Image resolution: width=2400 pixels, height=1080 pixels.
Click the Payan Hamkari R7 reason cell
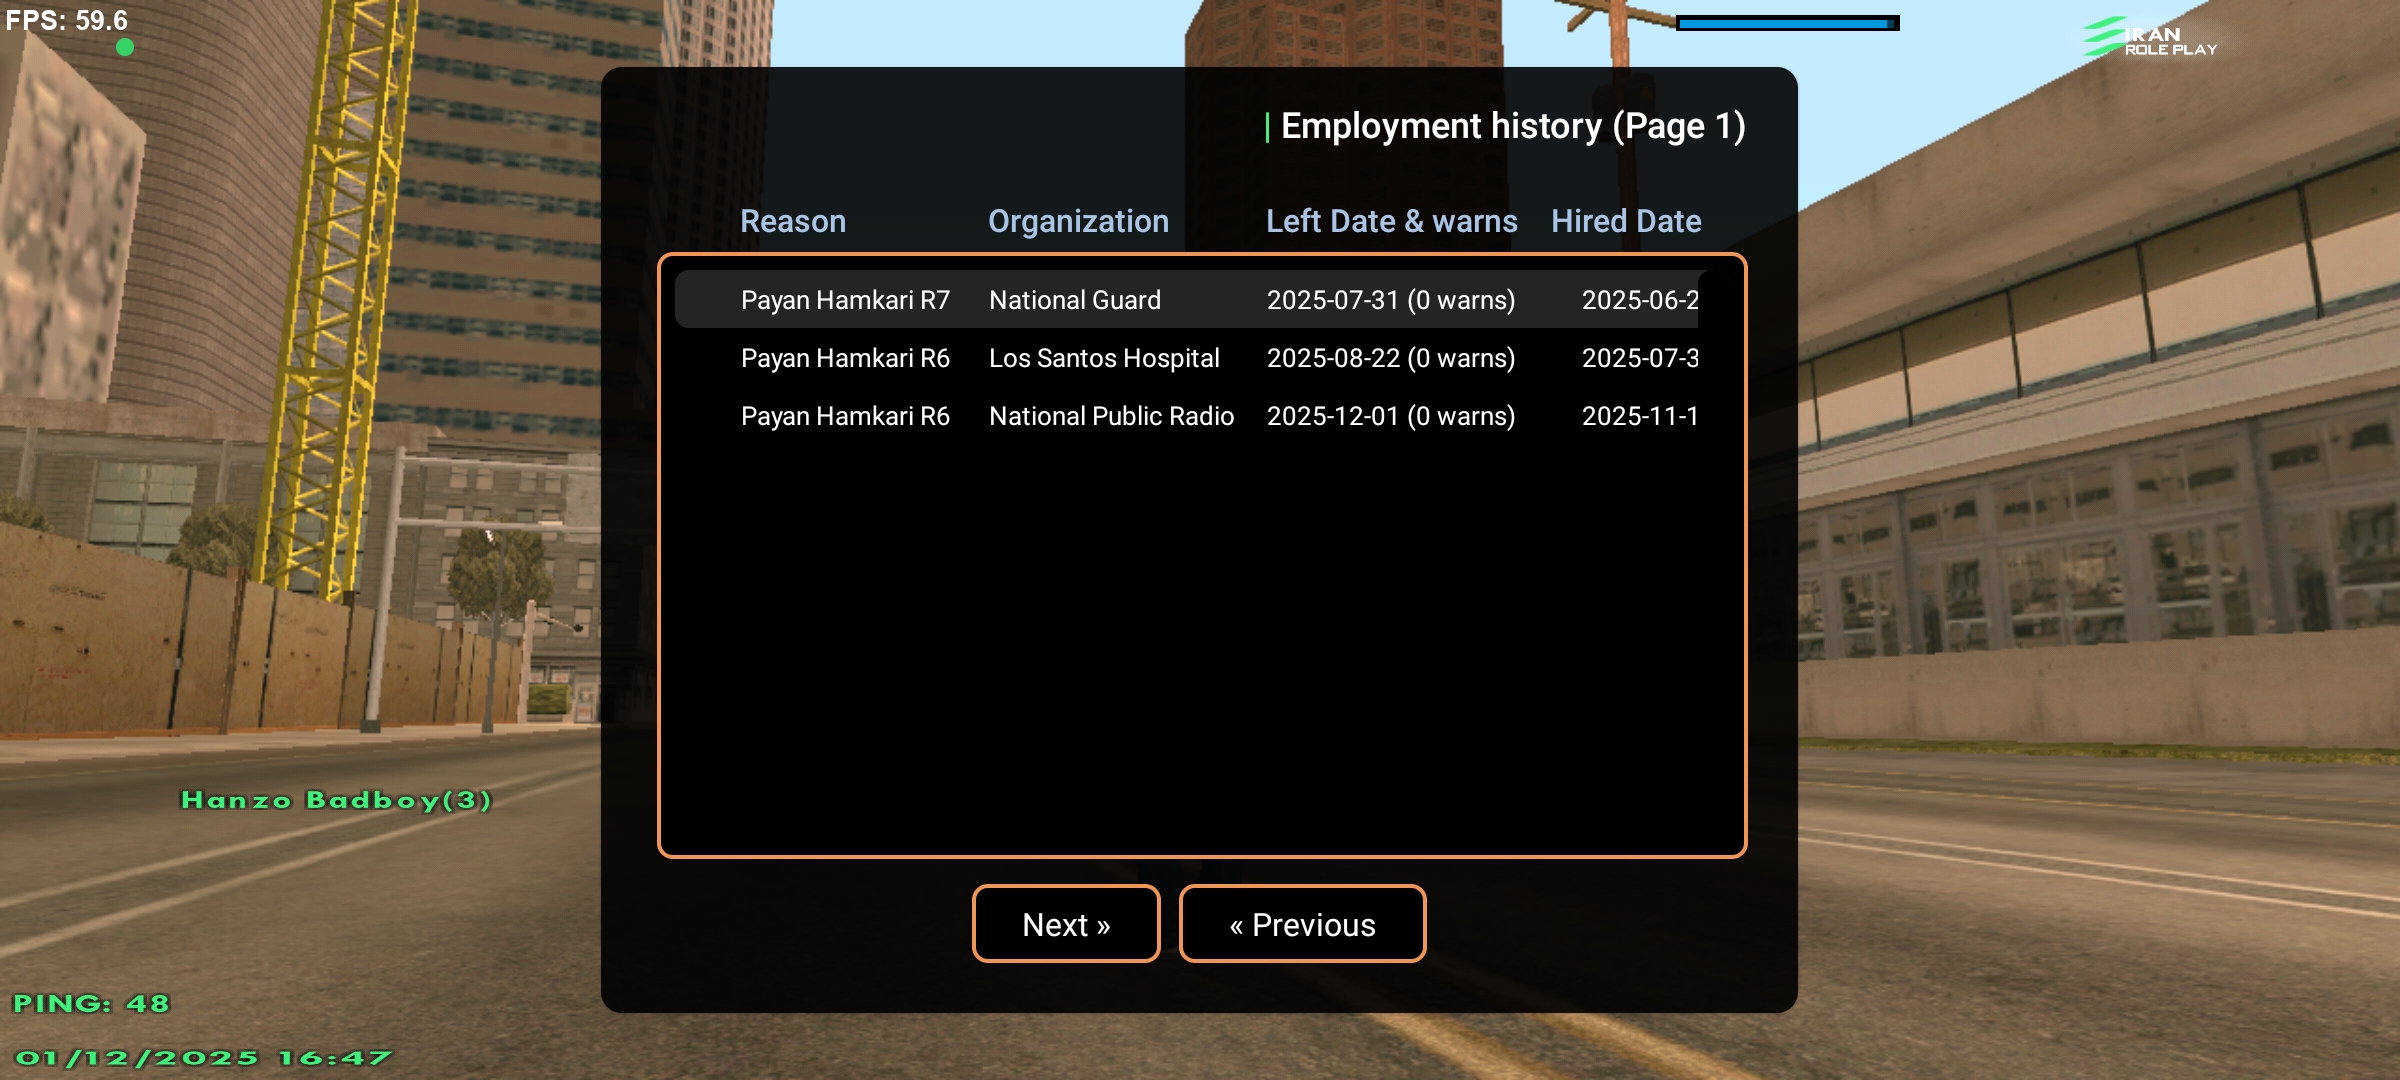(845, 300)
